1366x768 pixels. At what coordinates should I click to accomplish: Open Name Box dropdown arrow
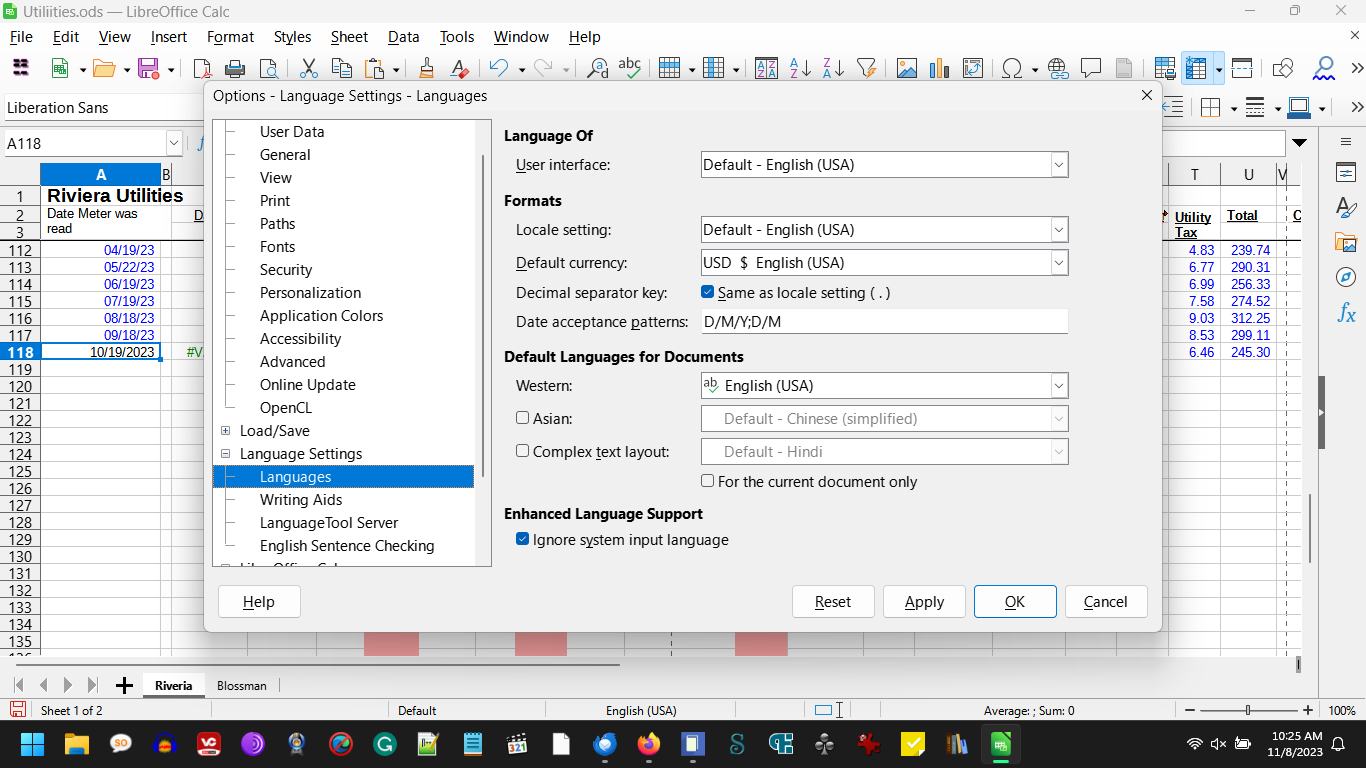173,143
